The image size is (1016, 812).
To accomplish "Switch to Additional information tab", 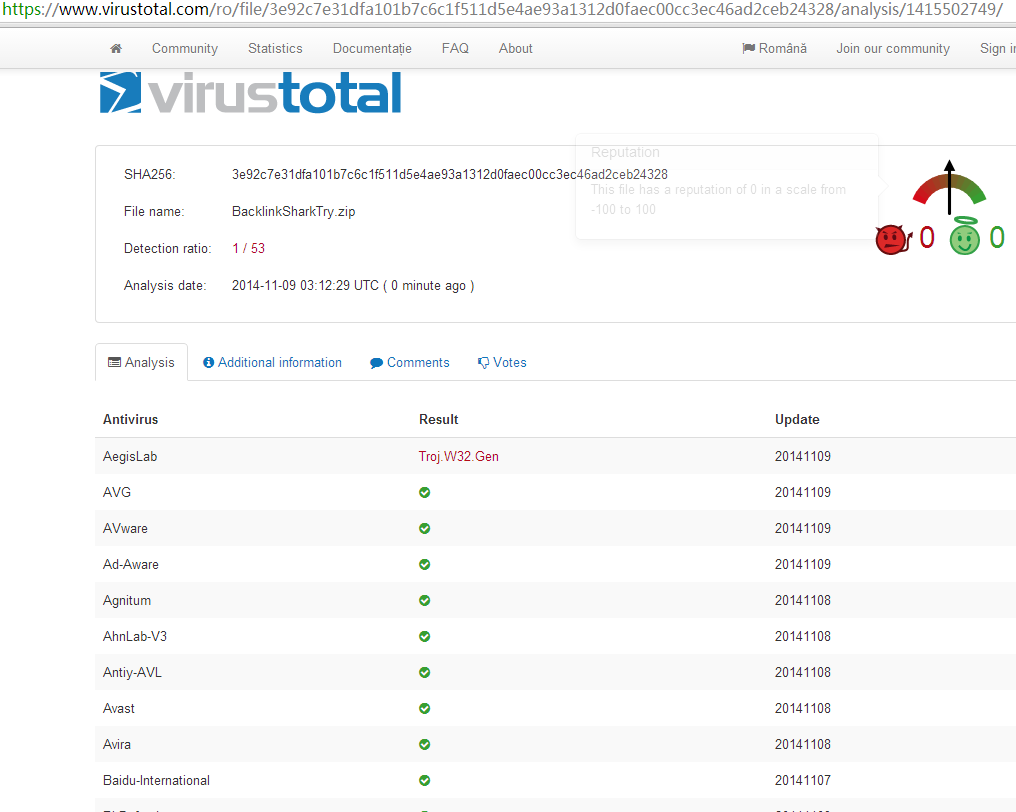I will tap(272, 362).
